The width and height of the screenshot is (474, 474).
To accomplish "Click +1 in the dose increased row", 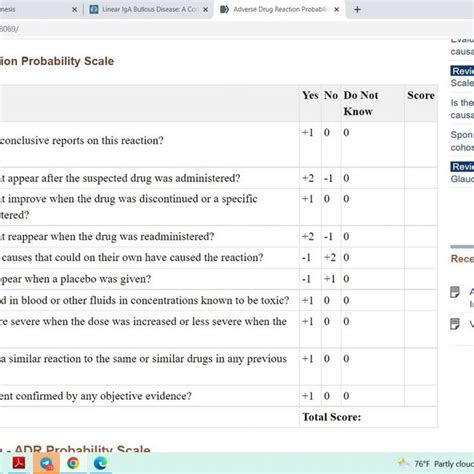I will point(308,321).
